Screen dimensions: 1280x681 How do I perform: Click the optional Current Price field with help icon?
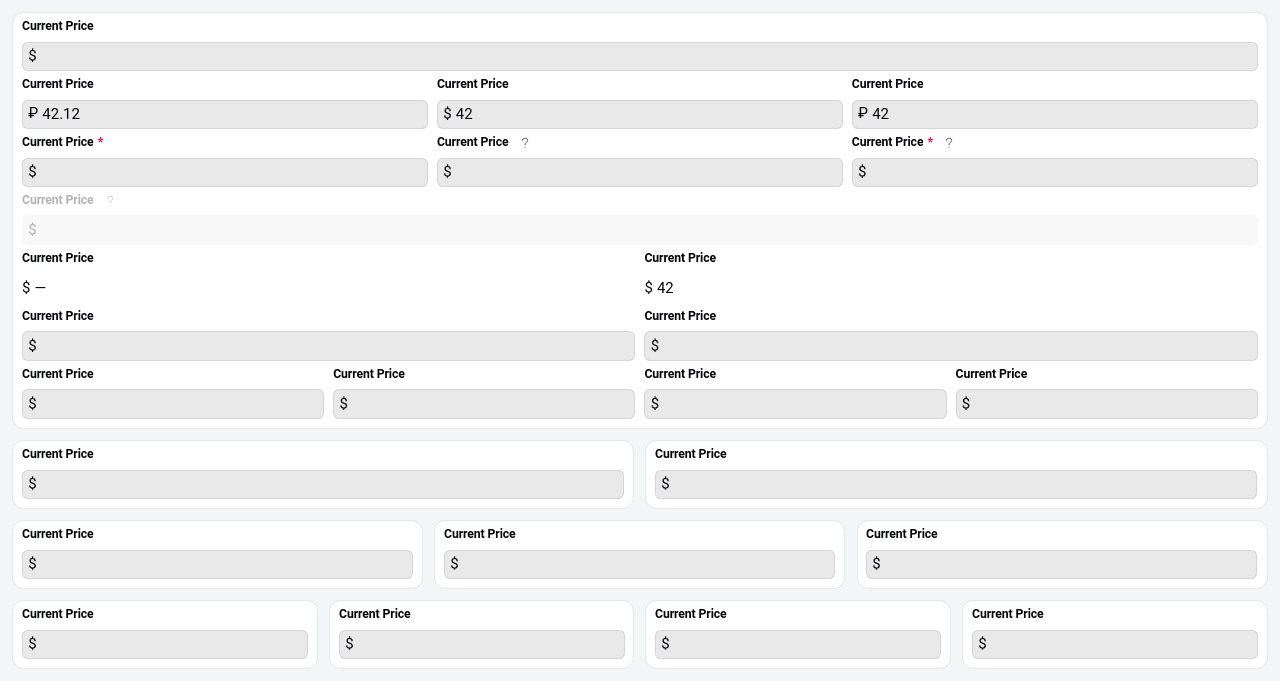(x=640, y=172)
